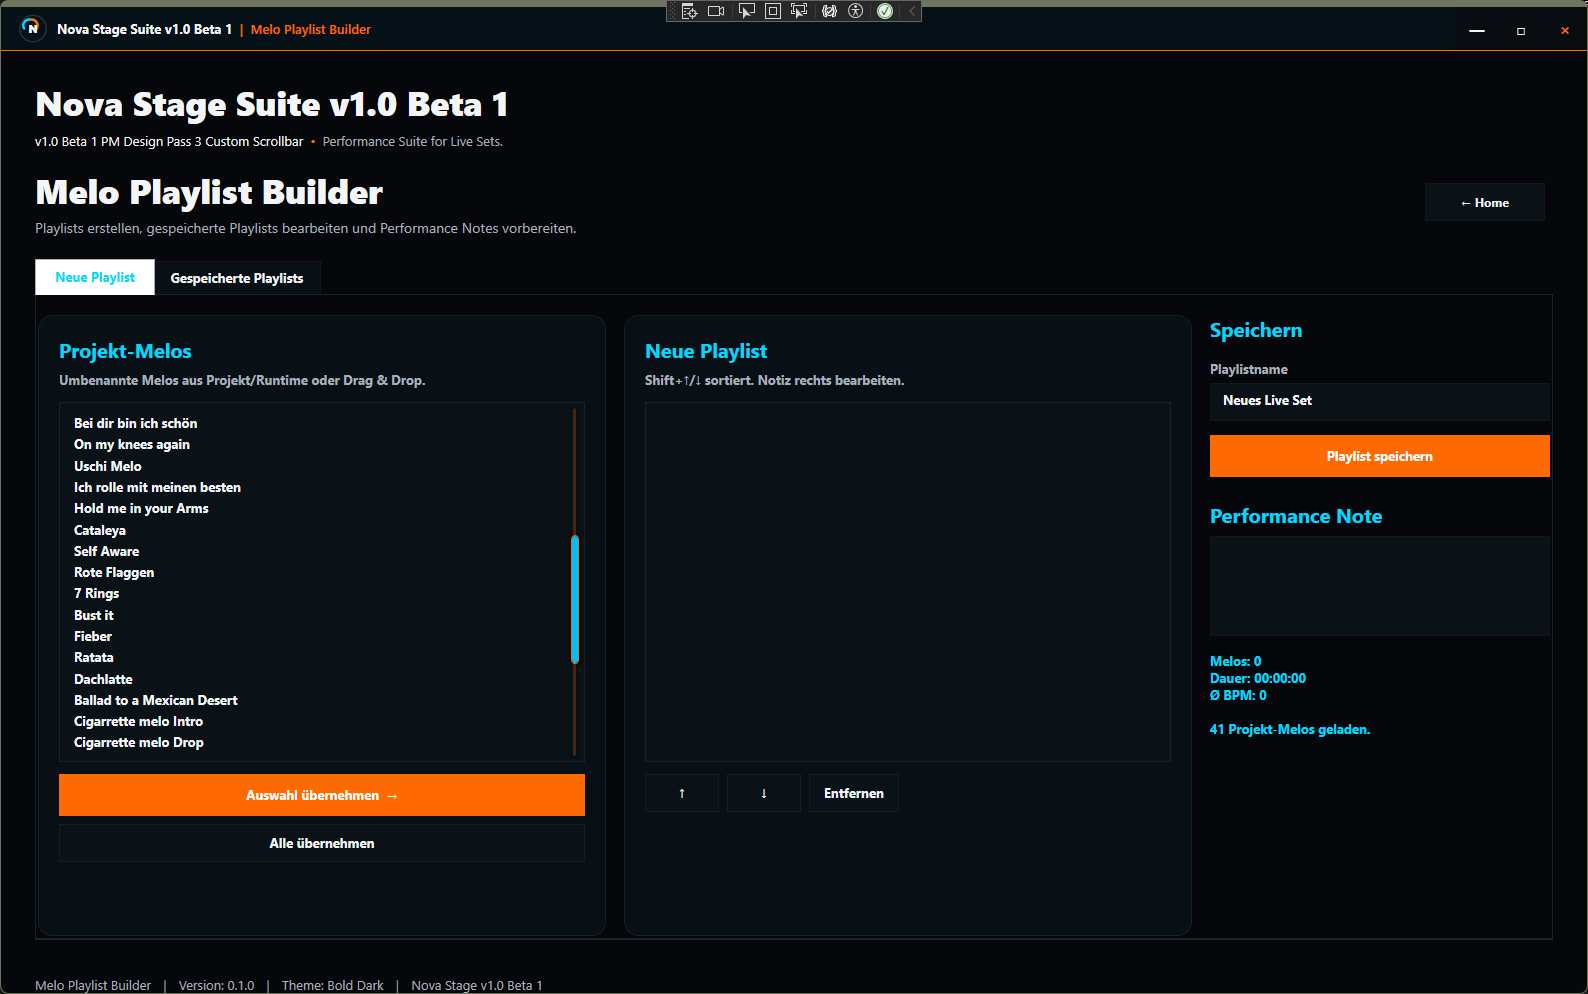1588x994 pixels.
Task: Switch to Gespeicherte Playlists tab
Action: [x=237, y=278]
